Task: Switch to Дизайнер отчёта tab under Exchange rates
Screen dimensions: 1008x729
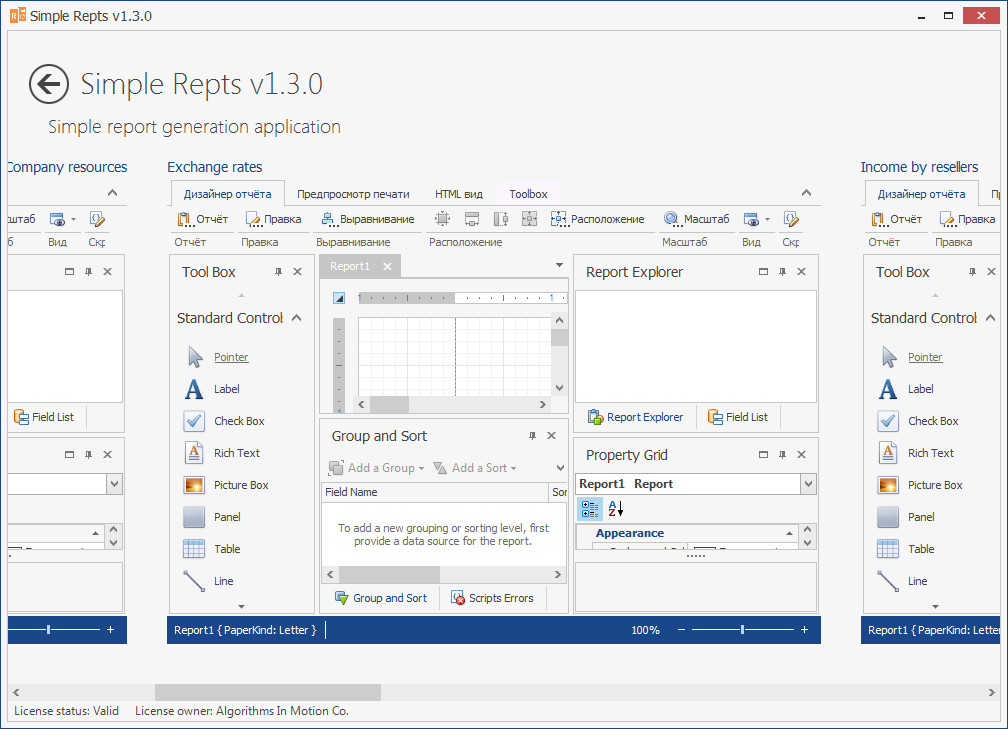Action: tap(227, 194)
